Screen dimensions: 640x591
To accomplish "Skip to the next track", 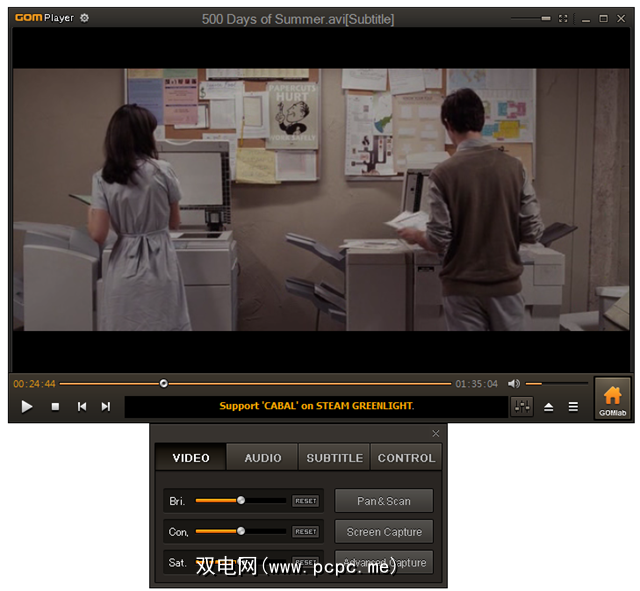I will click(106, 407).
